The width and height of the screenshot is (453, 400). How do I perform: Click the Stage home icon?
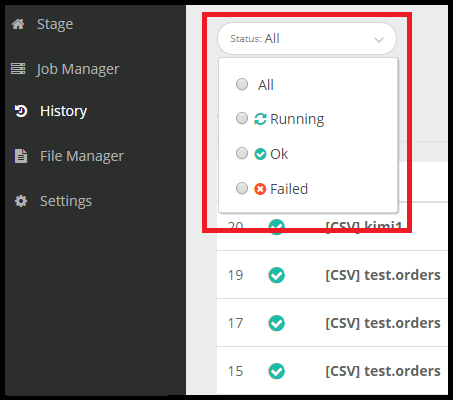click(18, 24)
